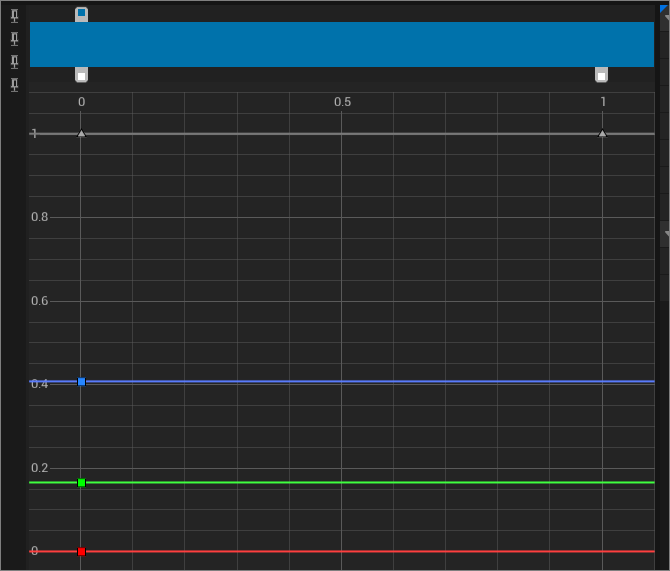
Task: Select the red channel square keyframe
Action: click(82, 552)
